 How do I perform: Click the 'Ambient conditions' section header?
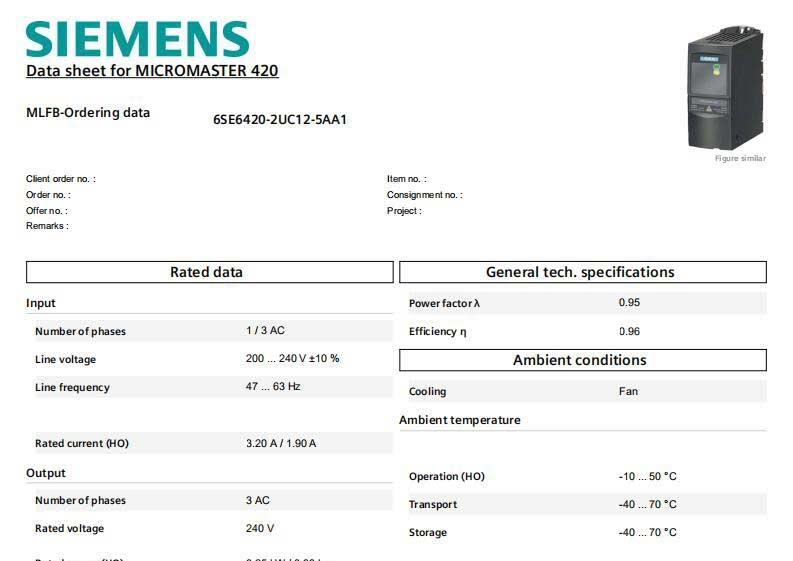tap(582, 360)
